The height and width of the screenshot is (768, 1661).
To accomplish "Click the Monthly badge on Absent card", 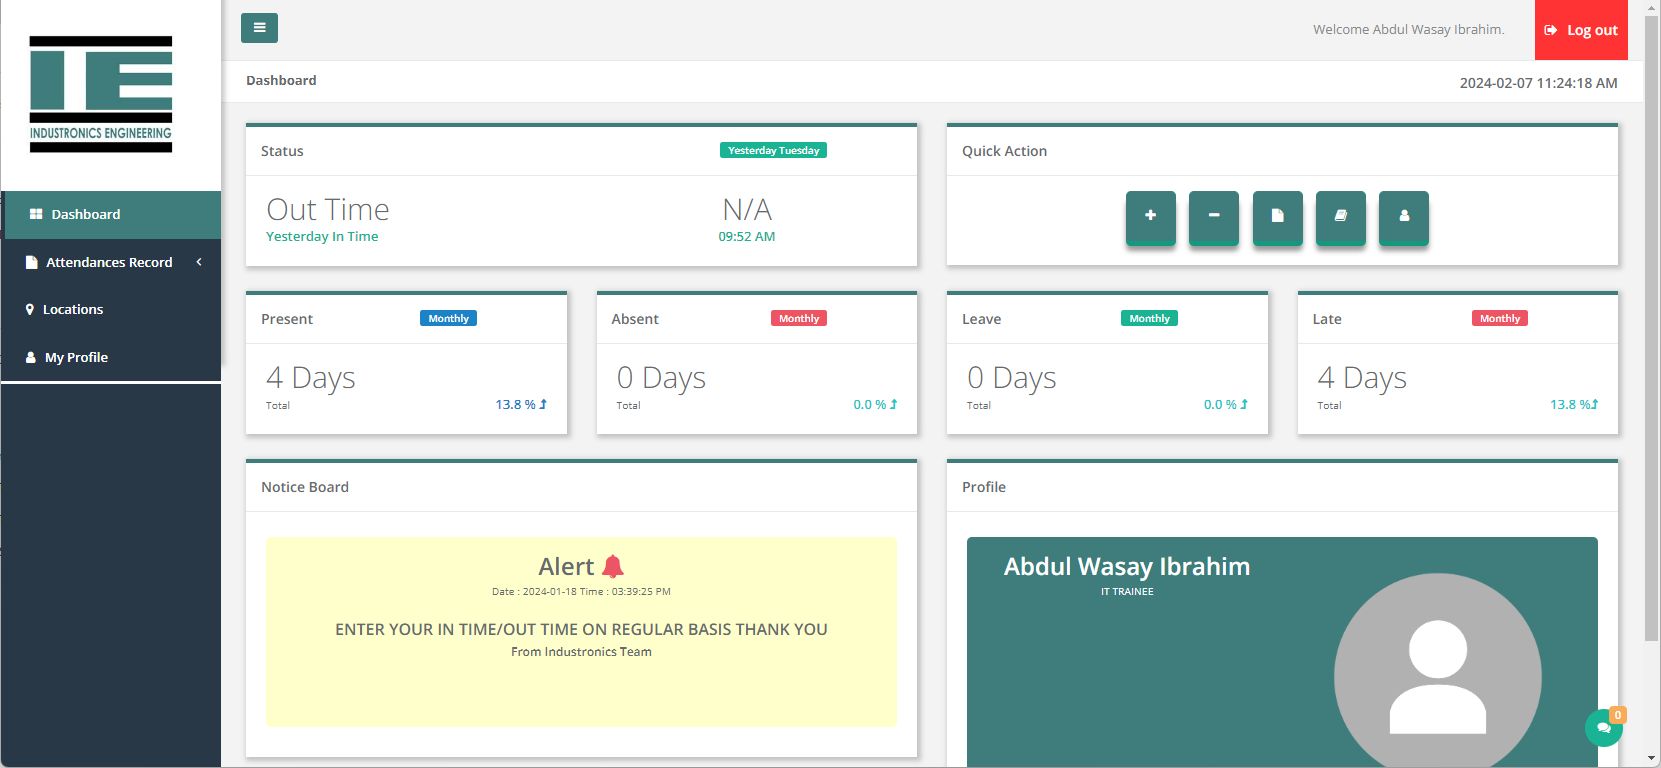I will click(x=799, y=318).
